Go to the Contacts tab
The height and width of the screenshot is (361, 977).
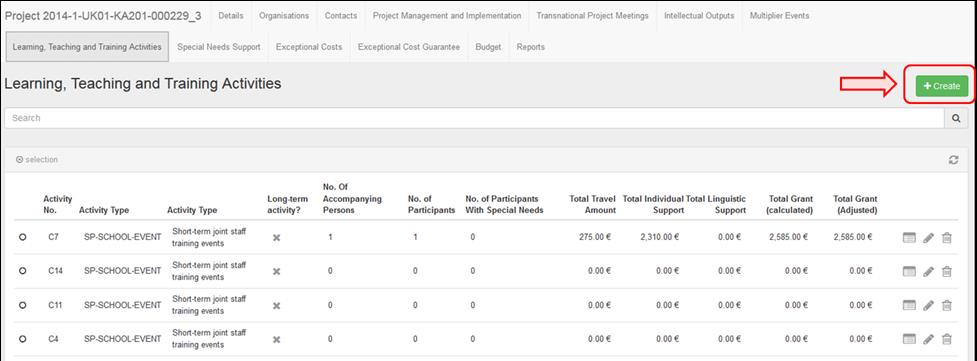point(341,16)
